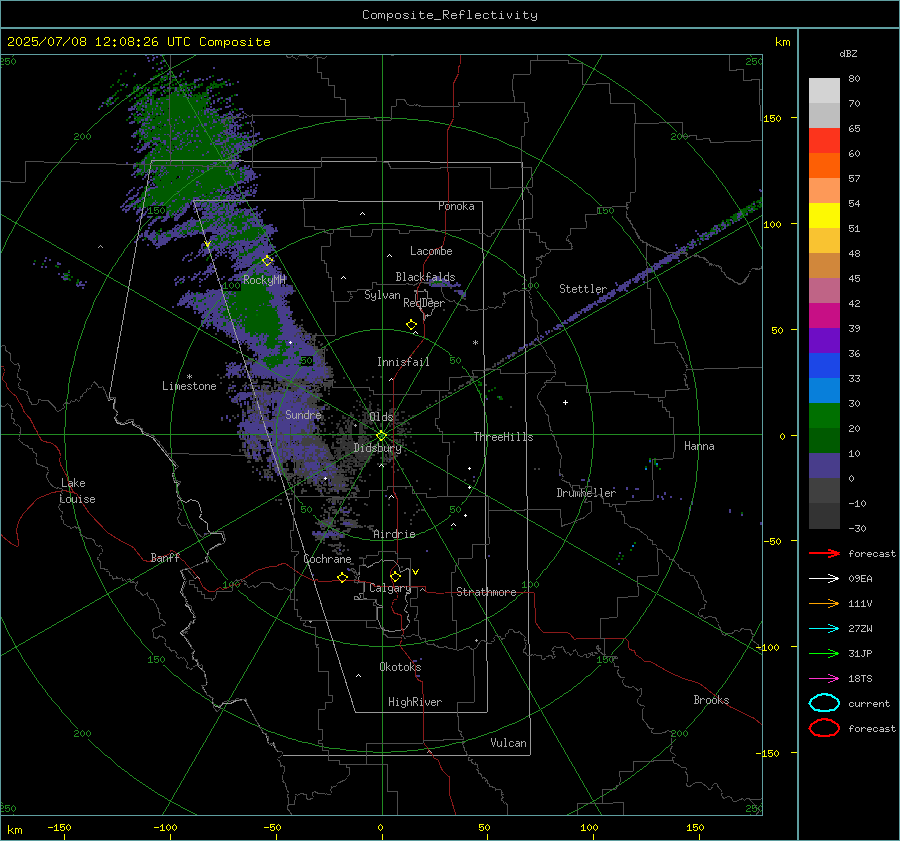This screenshot has height=841, width=900.
Task: Click the Banff label
Action: coord(165,557)
